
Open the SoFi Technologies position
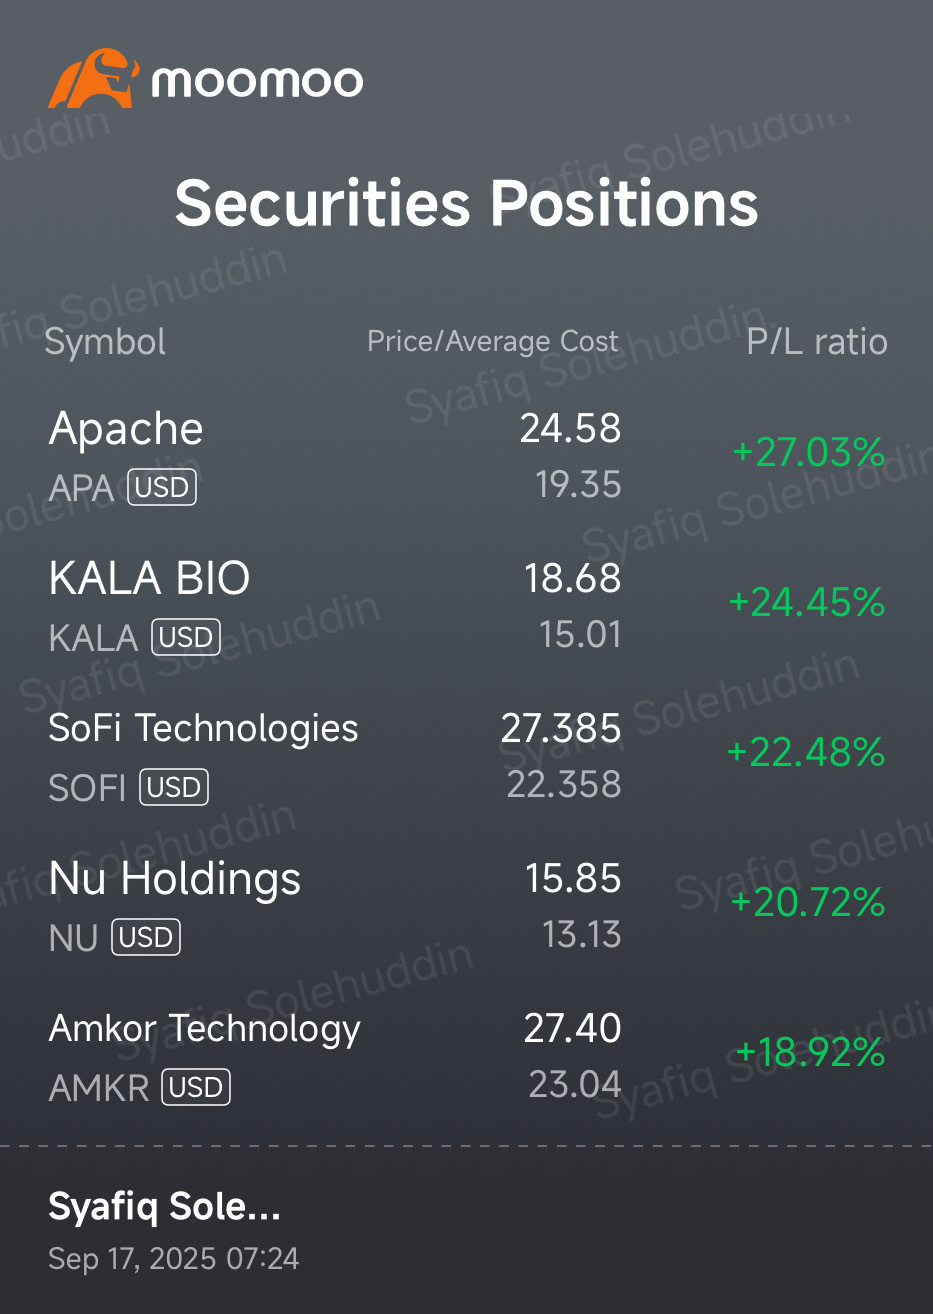point(466,755)
